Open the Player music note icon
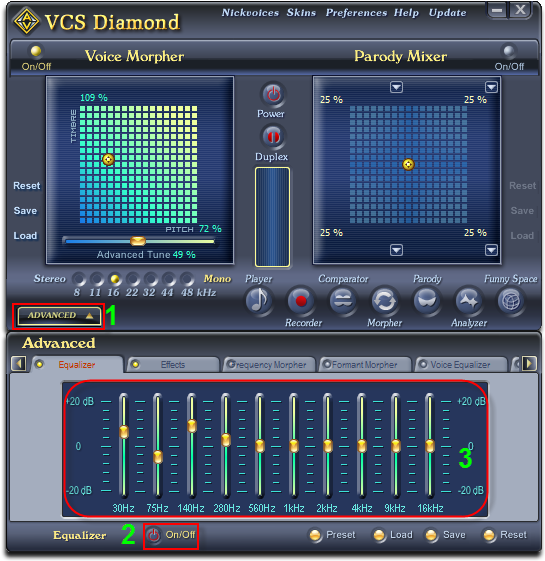Image resolution: width=545 pixels, height=561 pixels. coord(259,301)
